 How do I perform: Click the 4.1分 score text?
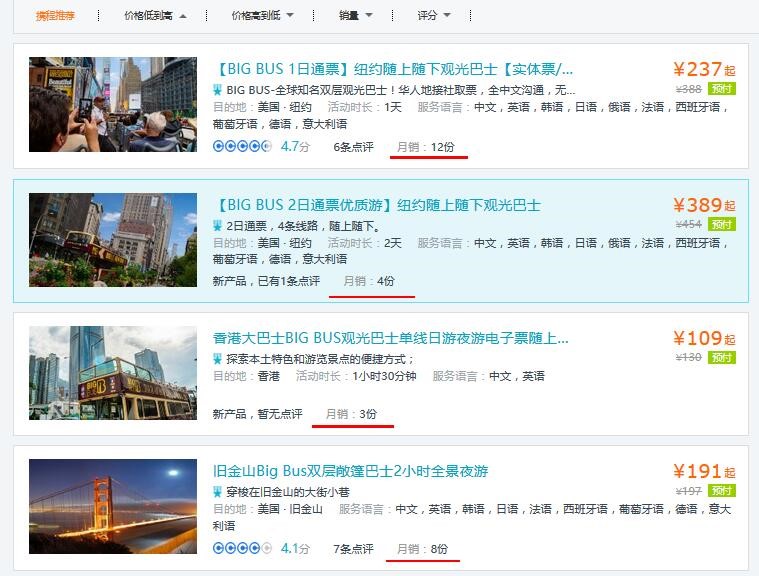[295, 548]
